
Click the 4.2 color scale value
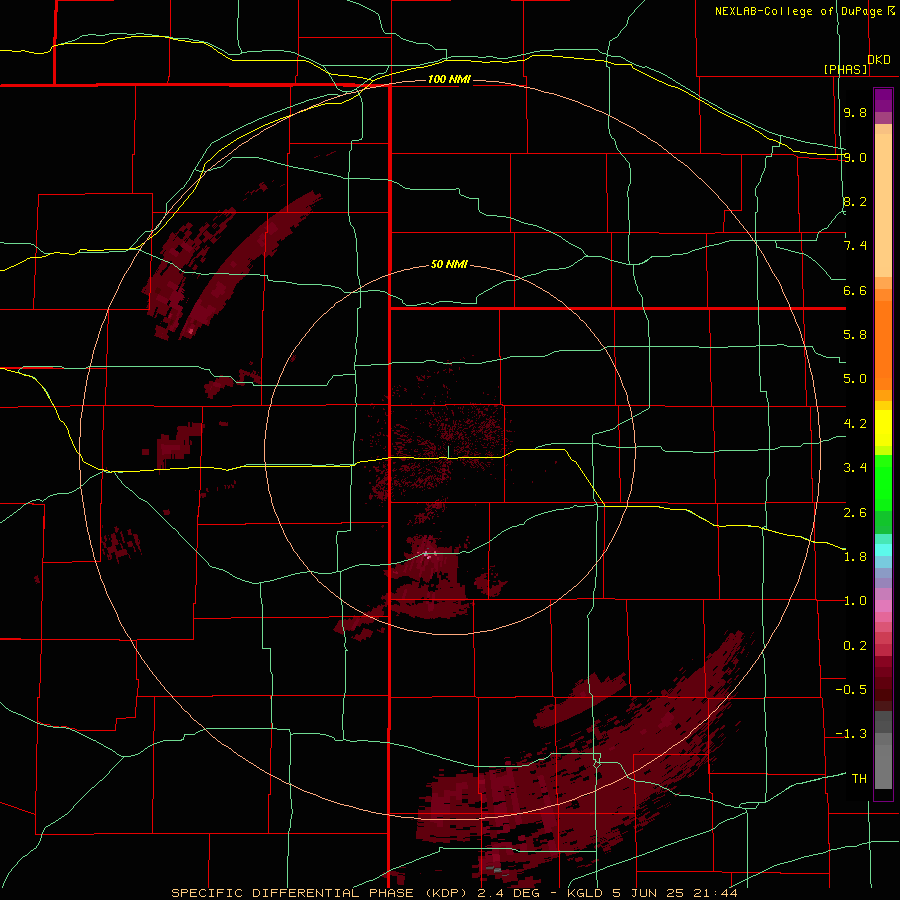[855, 424]
